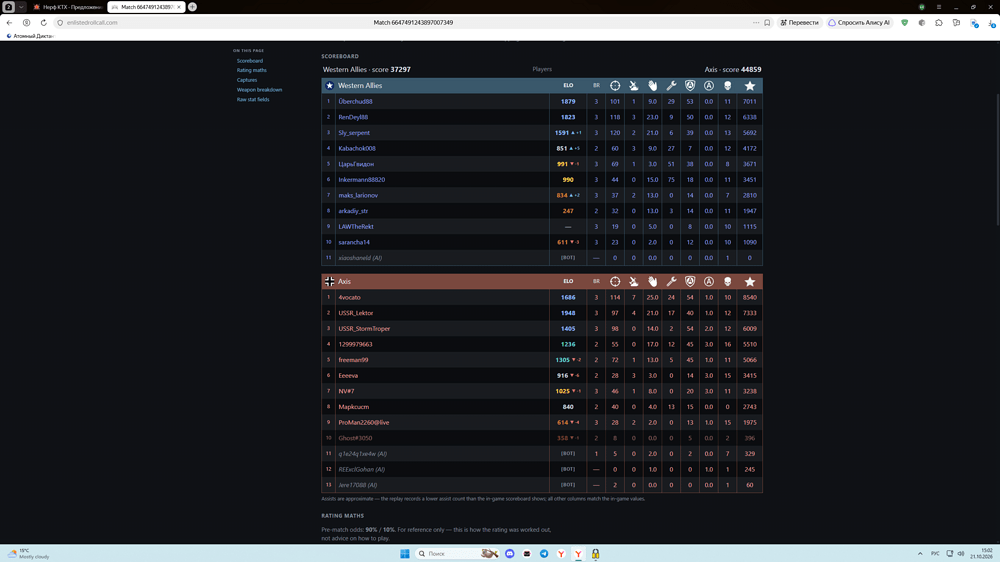Bookmark this page with the bookmark icon
Viewport: 1000px width, 562px height.
pos(767,22)
